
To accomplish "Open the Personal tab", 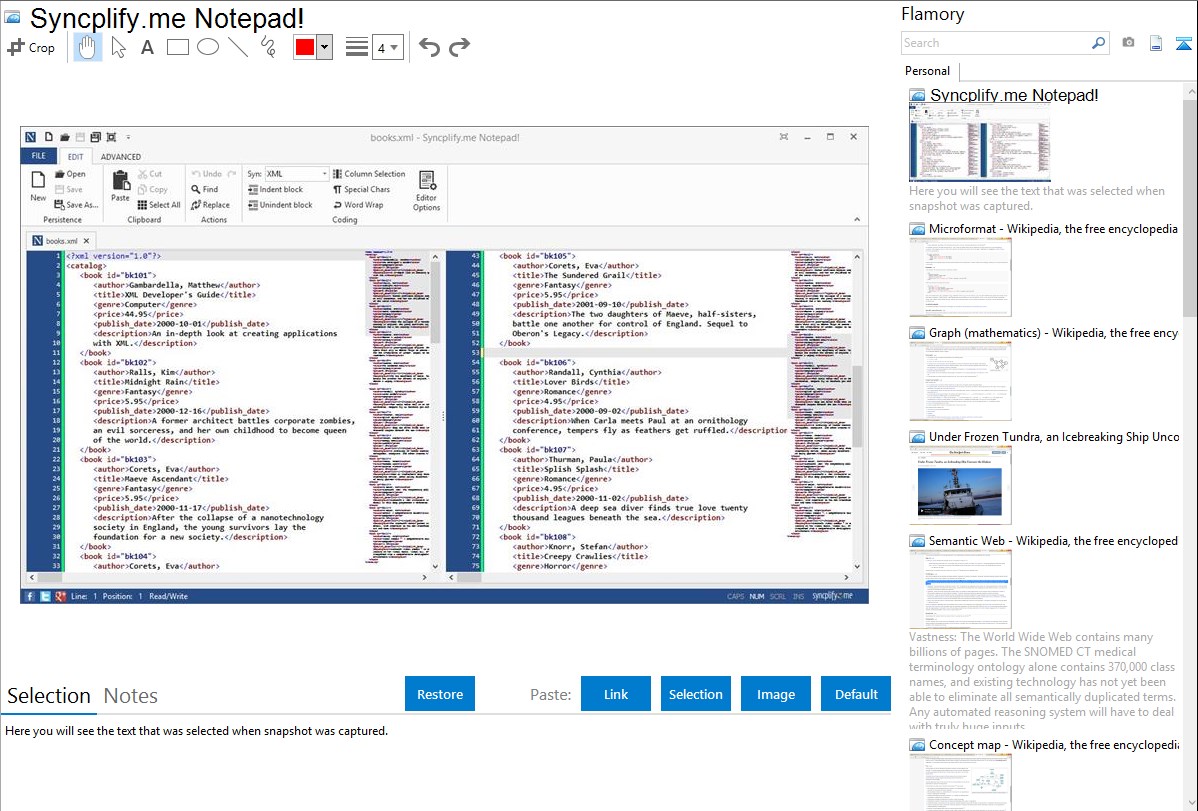I will 927,71.
